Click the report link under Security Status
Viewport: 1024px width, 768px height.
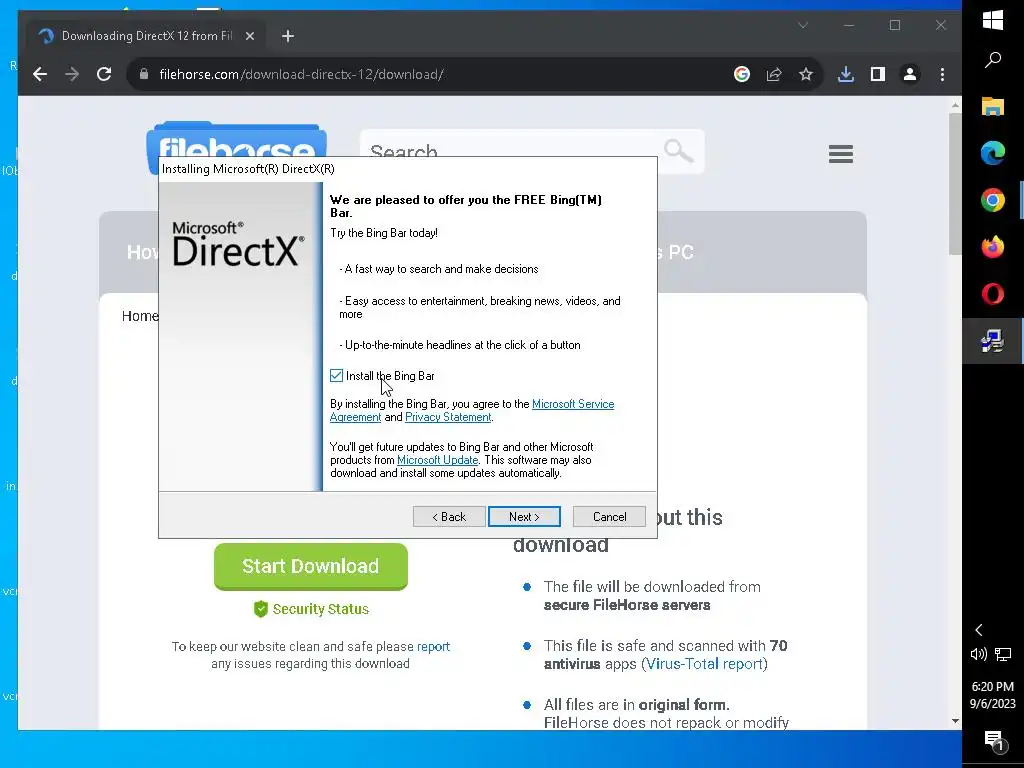434,647
